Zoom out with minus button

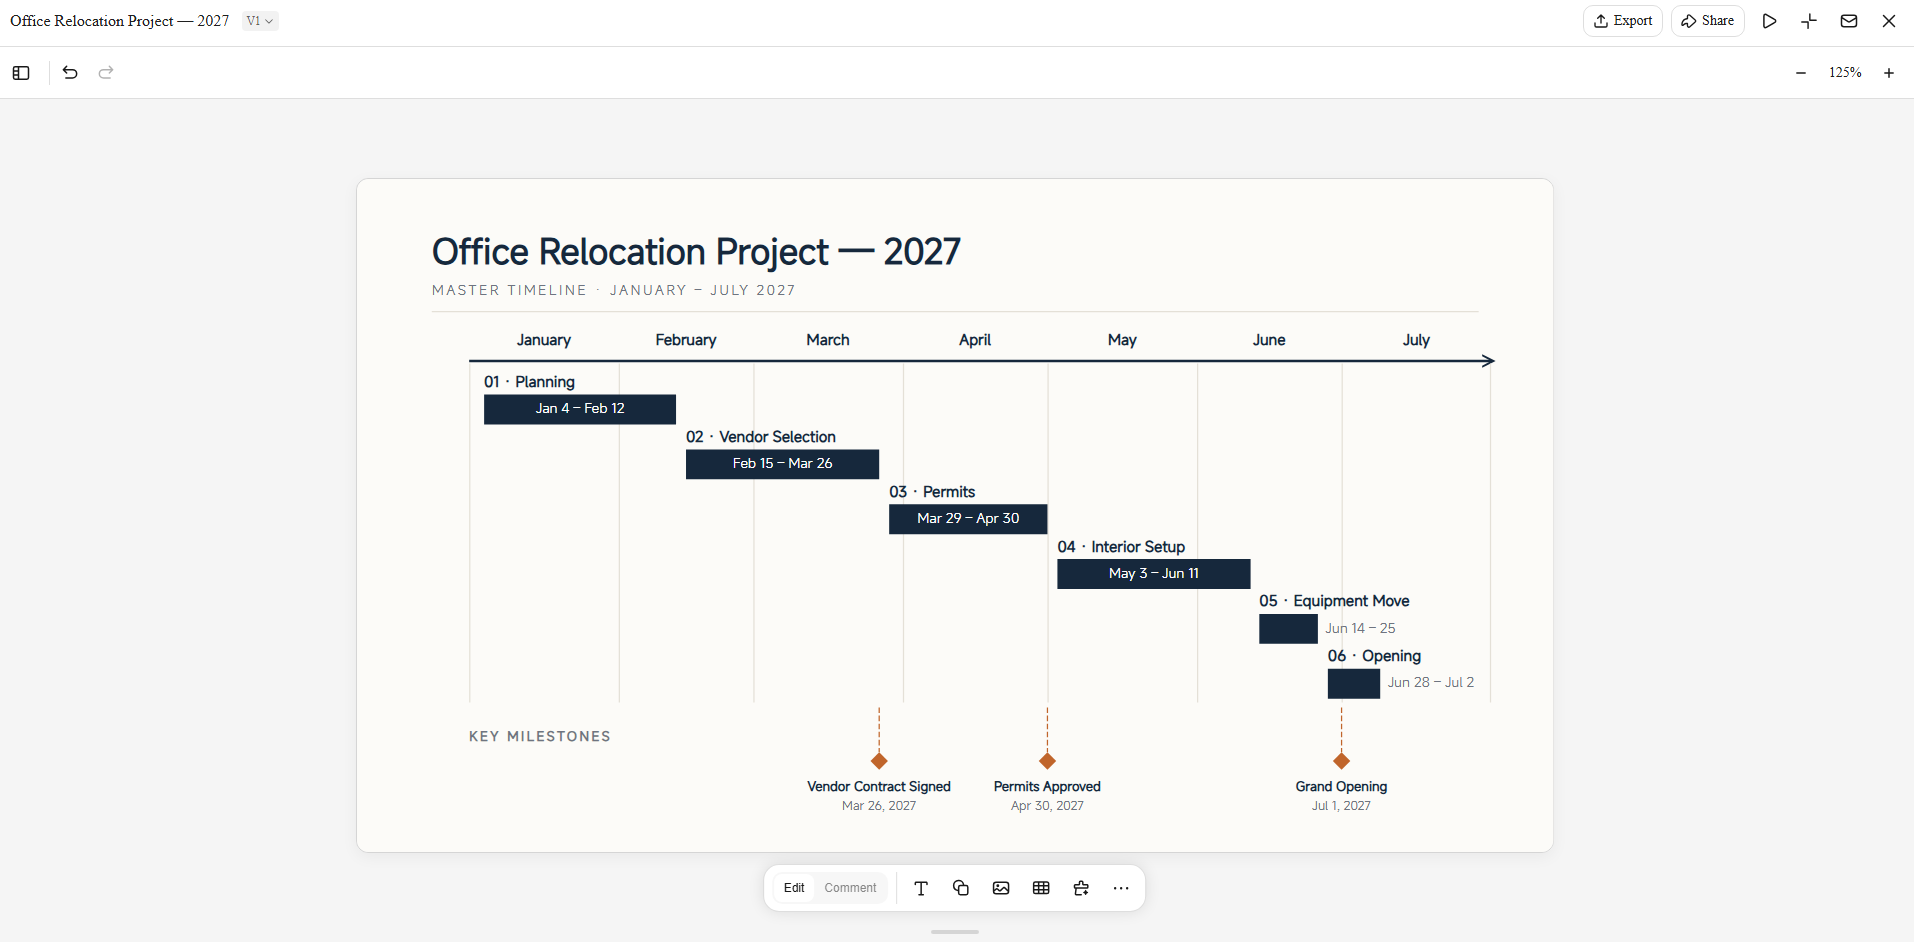1801,73
